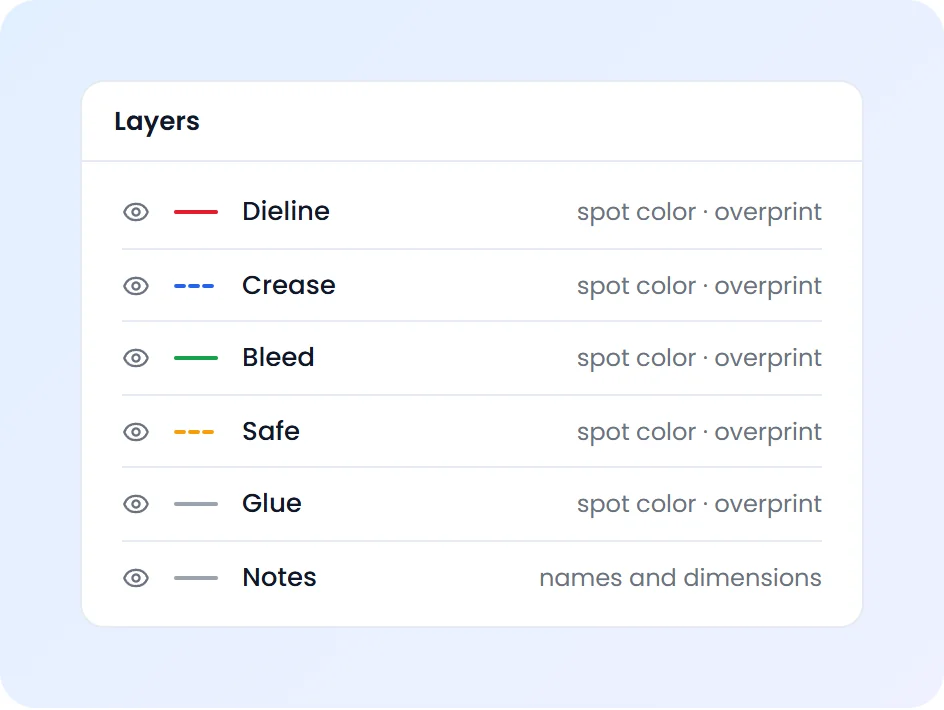Click the gray Notes line swatch
This screenshot has width=944, height=710.
tap(196, 578)
